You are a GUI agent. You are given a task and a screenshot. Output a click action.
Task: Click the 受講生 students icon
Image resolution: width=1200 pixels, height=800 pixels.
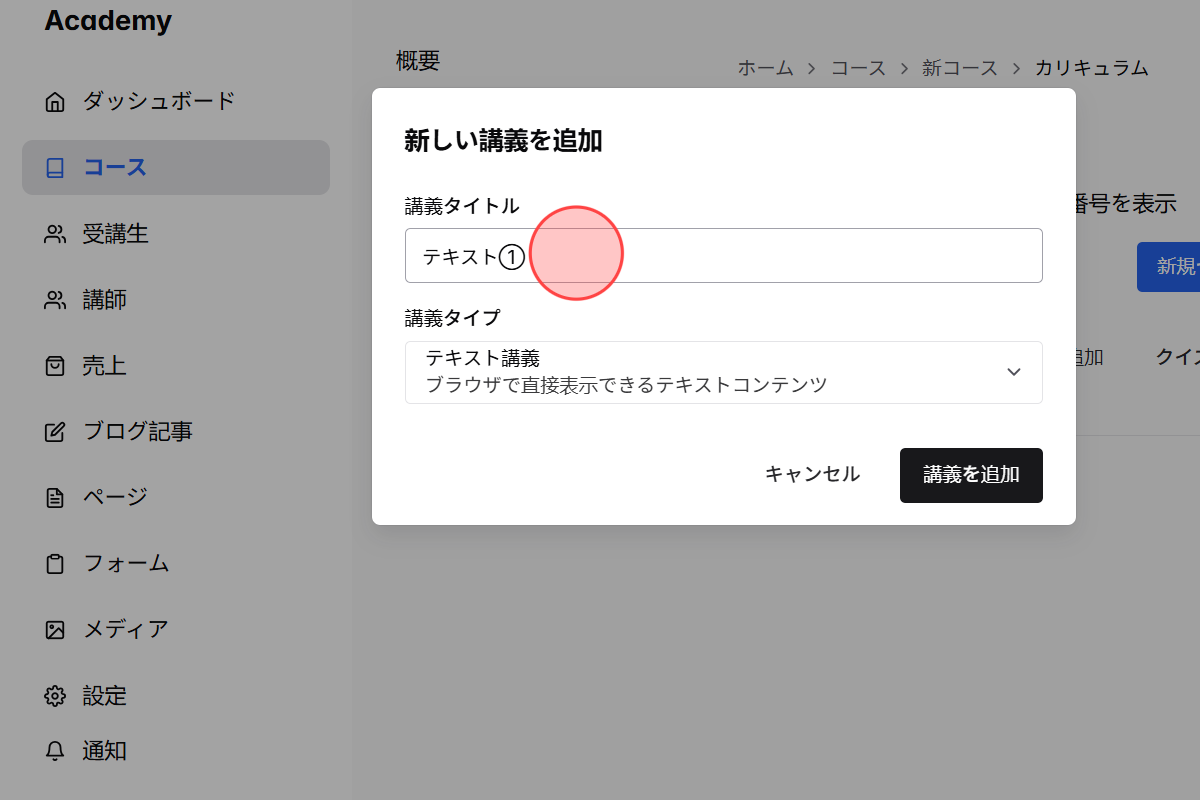click(x=55, y=233)
